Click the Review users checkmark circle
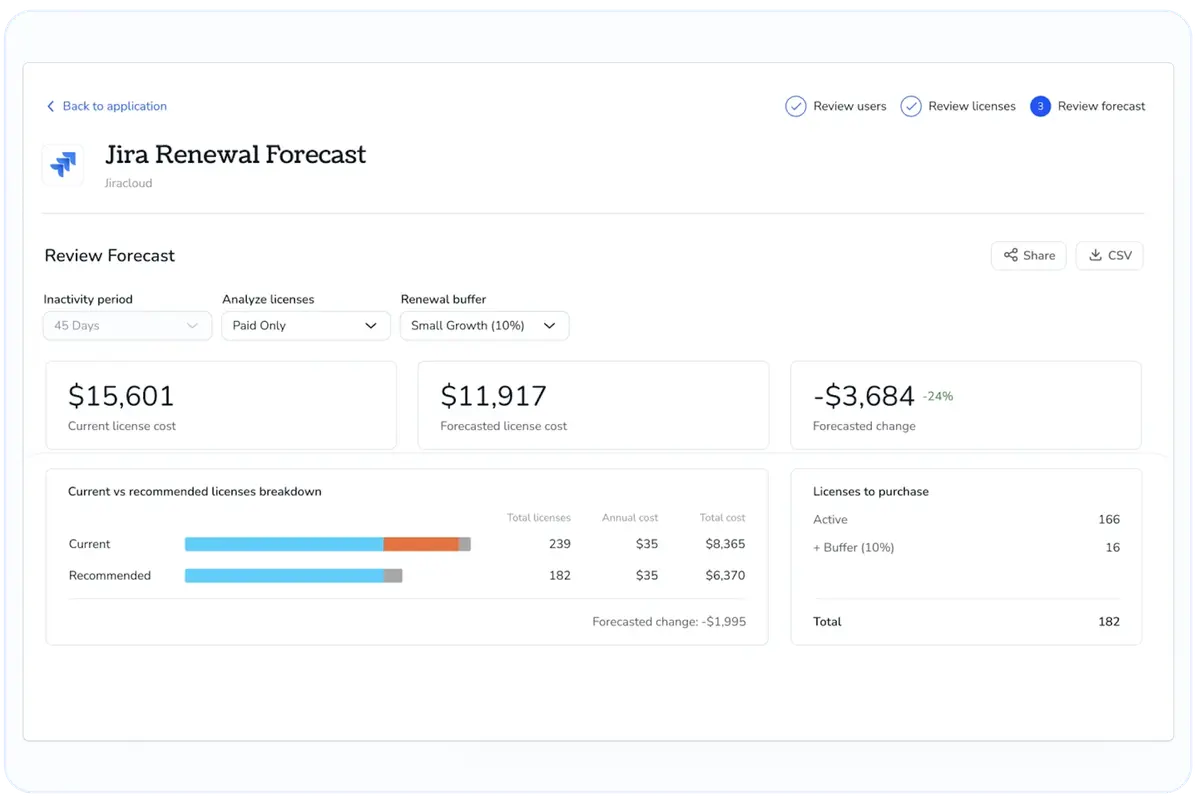 [796, 106]
